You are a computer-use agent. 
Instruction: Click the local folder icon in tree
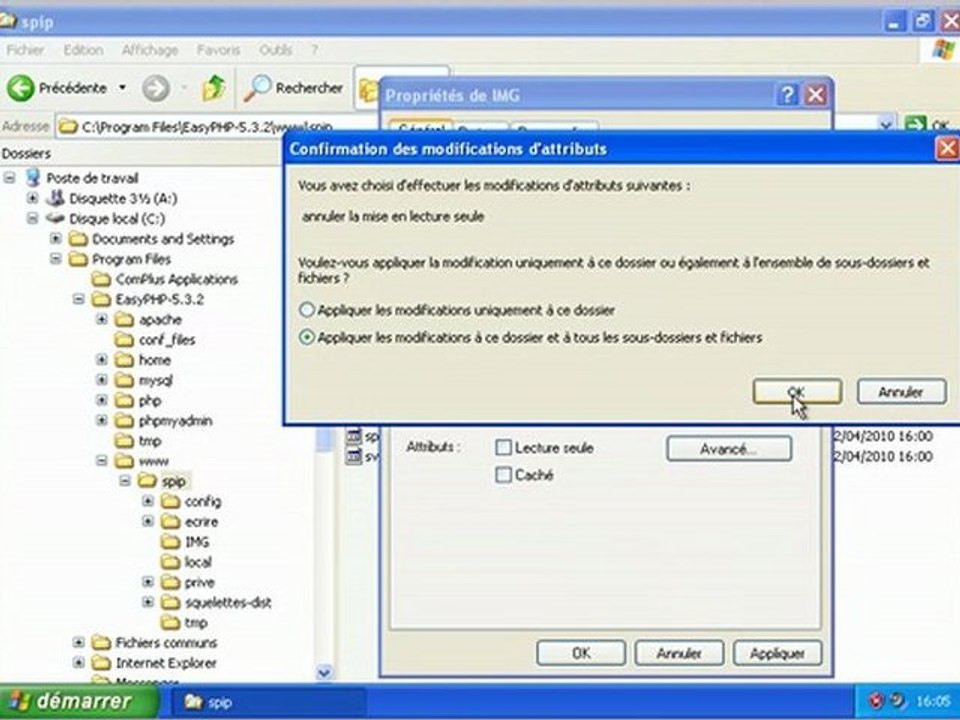click(170, 561)
